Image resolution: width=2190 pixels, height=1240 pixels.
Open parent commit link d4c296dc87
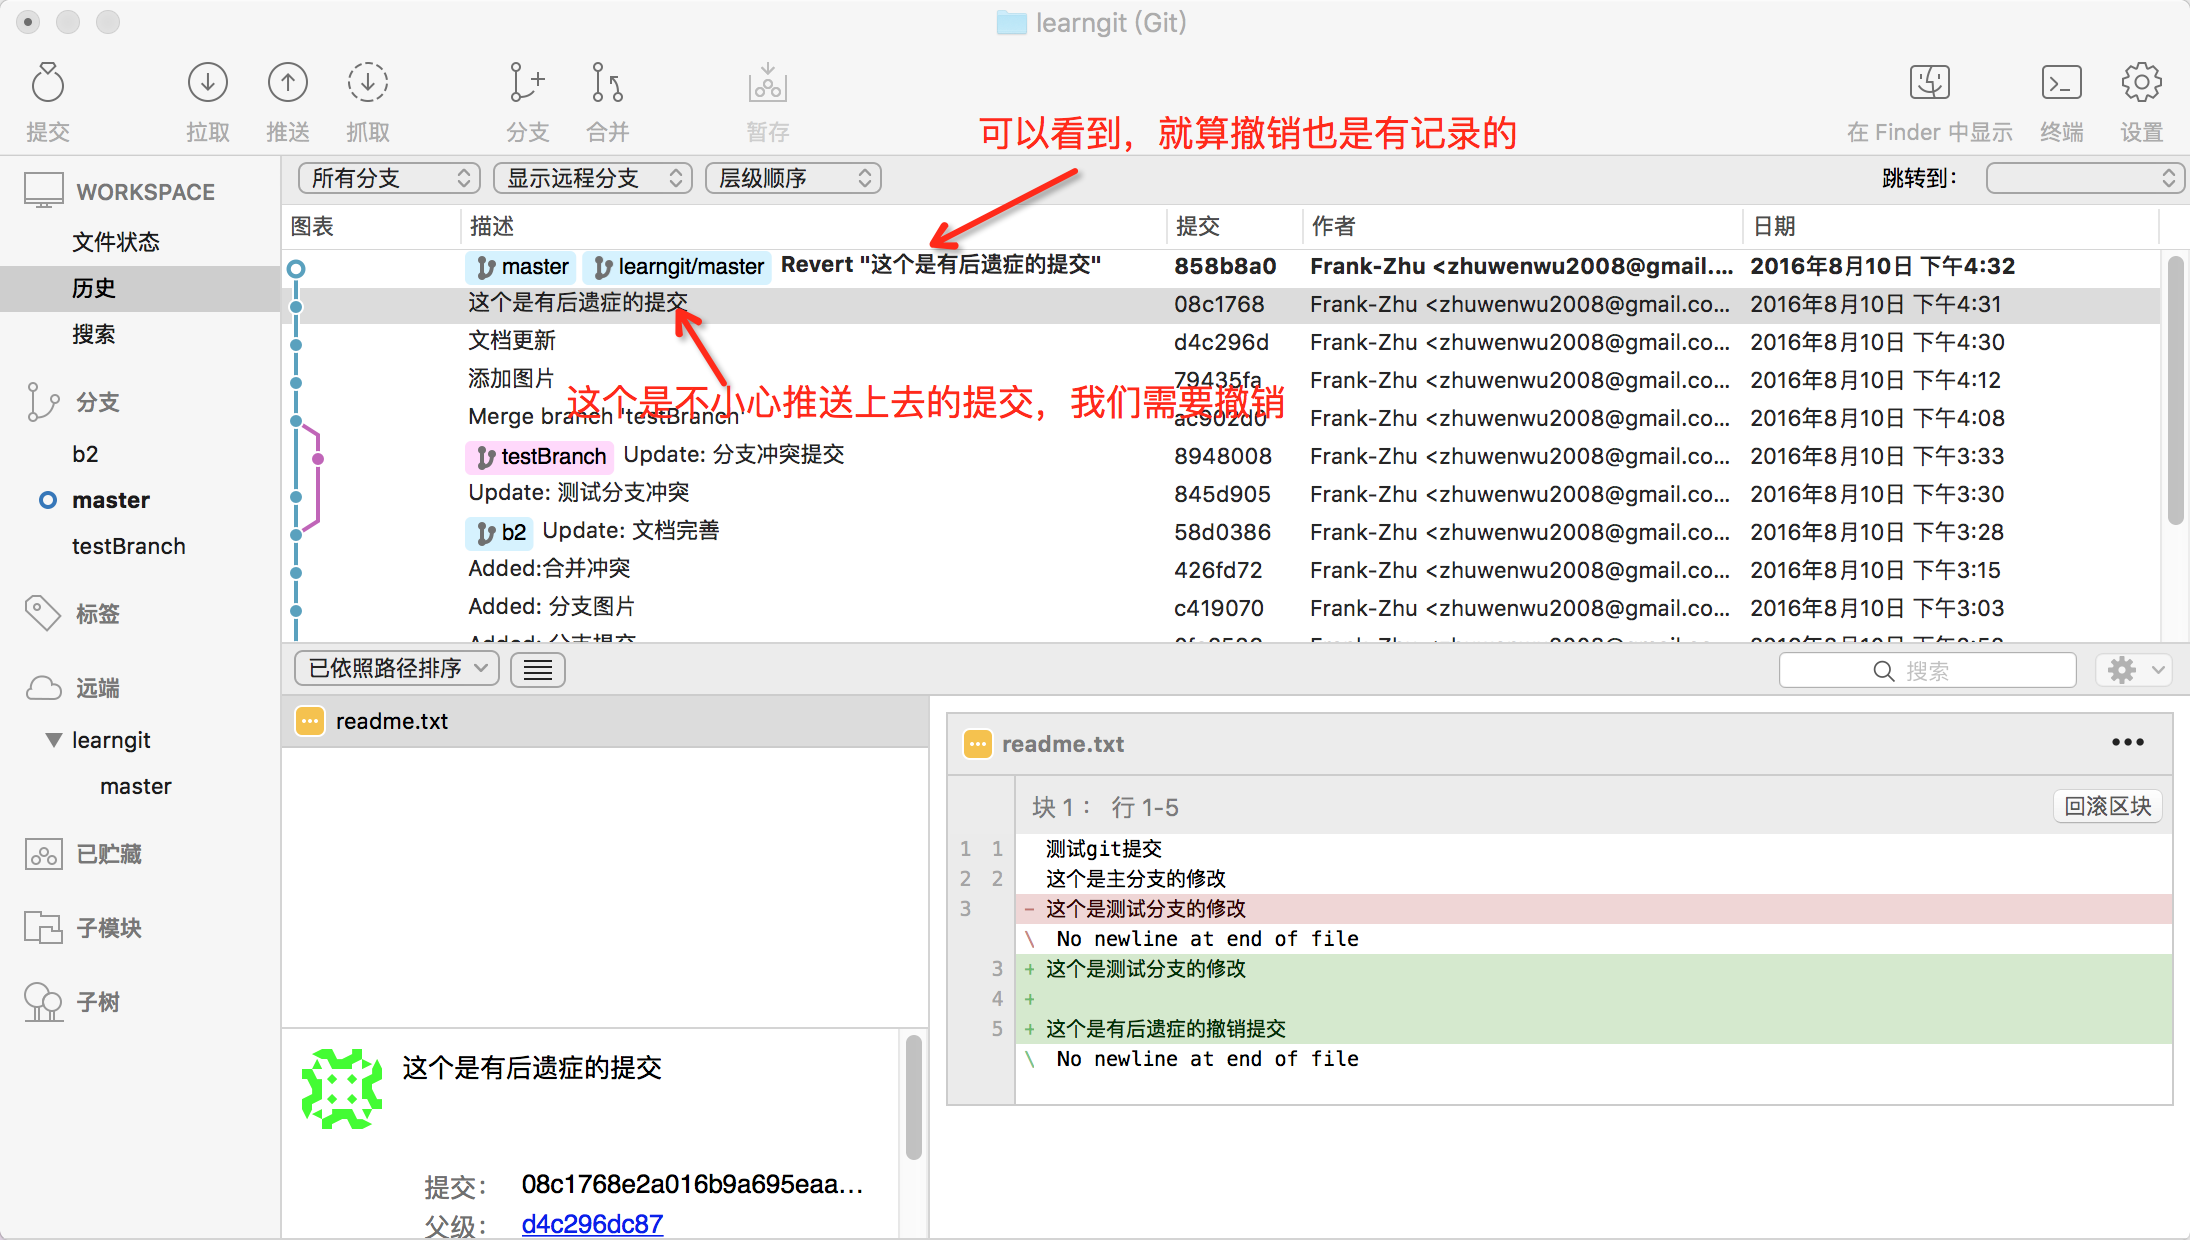592,1224
